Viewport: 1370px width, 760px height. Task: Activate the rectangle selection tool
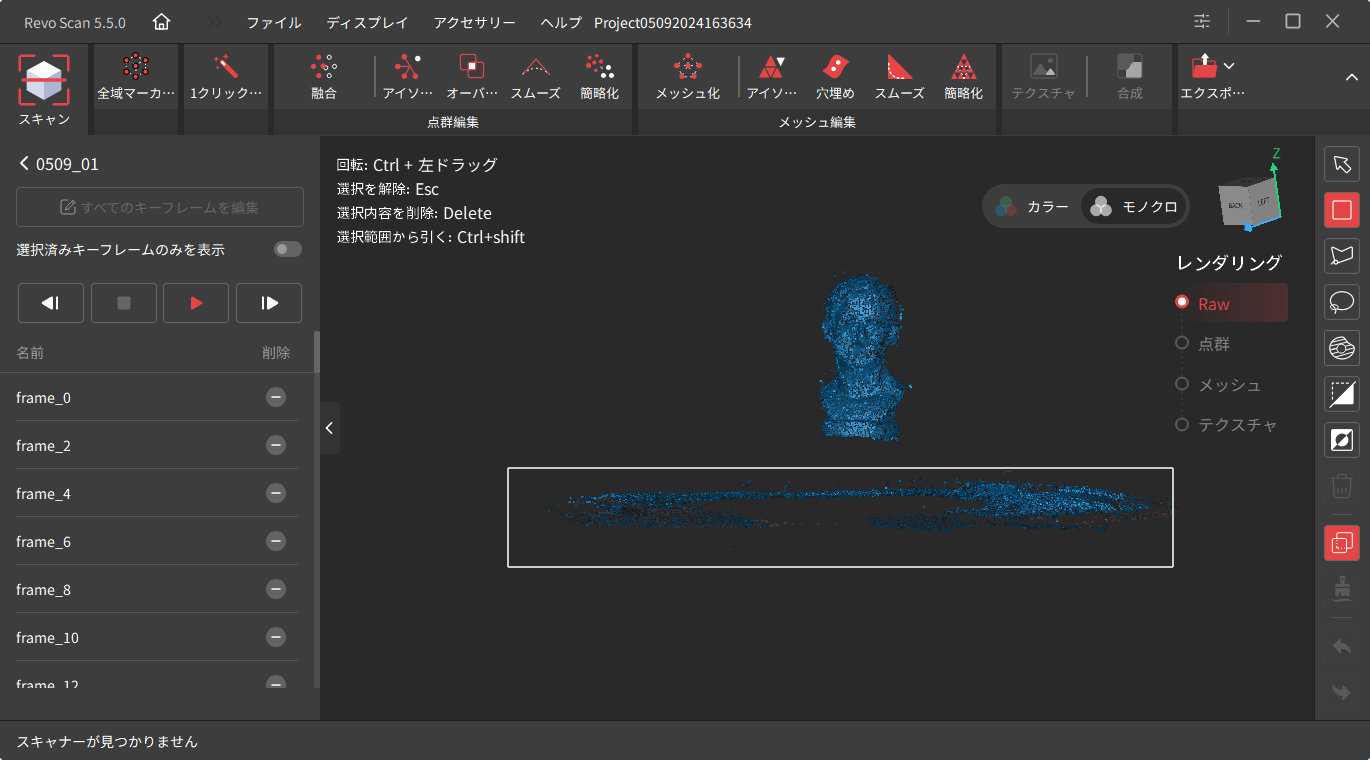pos(1341,210)
